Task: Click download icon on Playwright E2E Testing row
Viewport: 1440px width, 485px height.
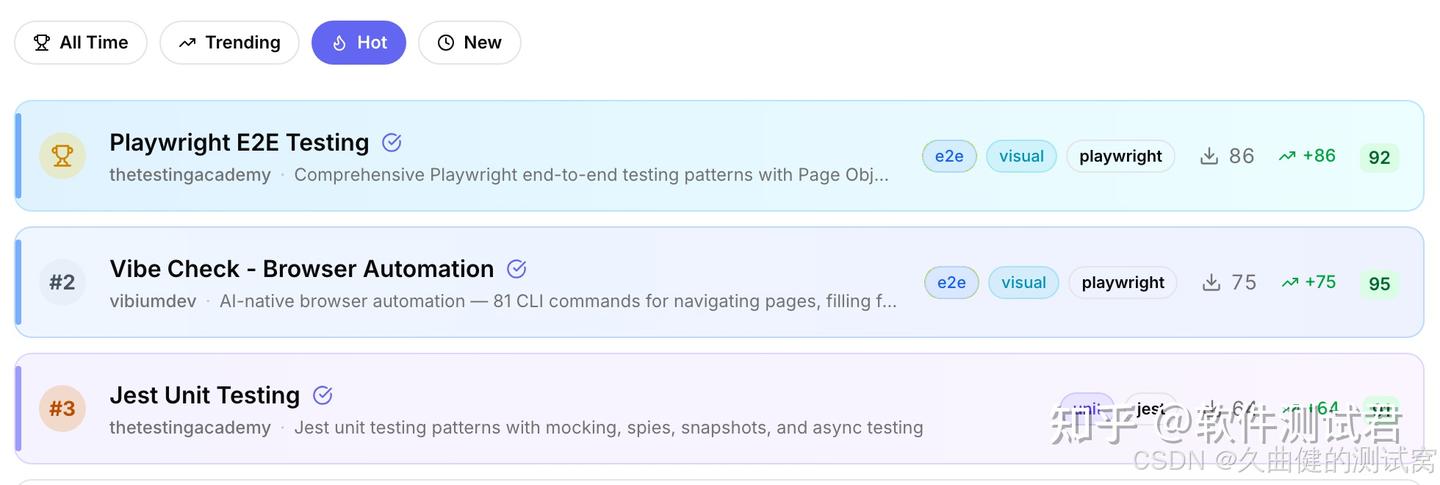Action: click(x=1209, y=156)
